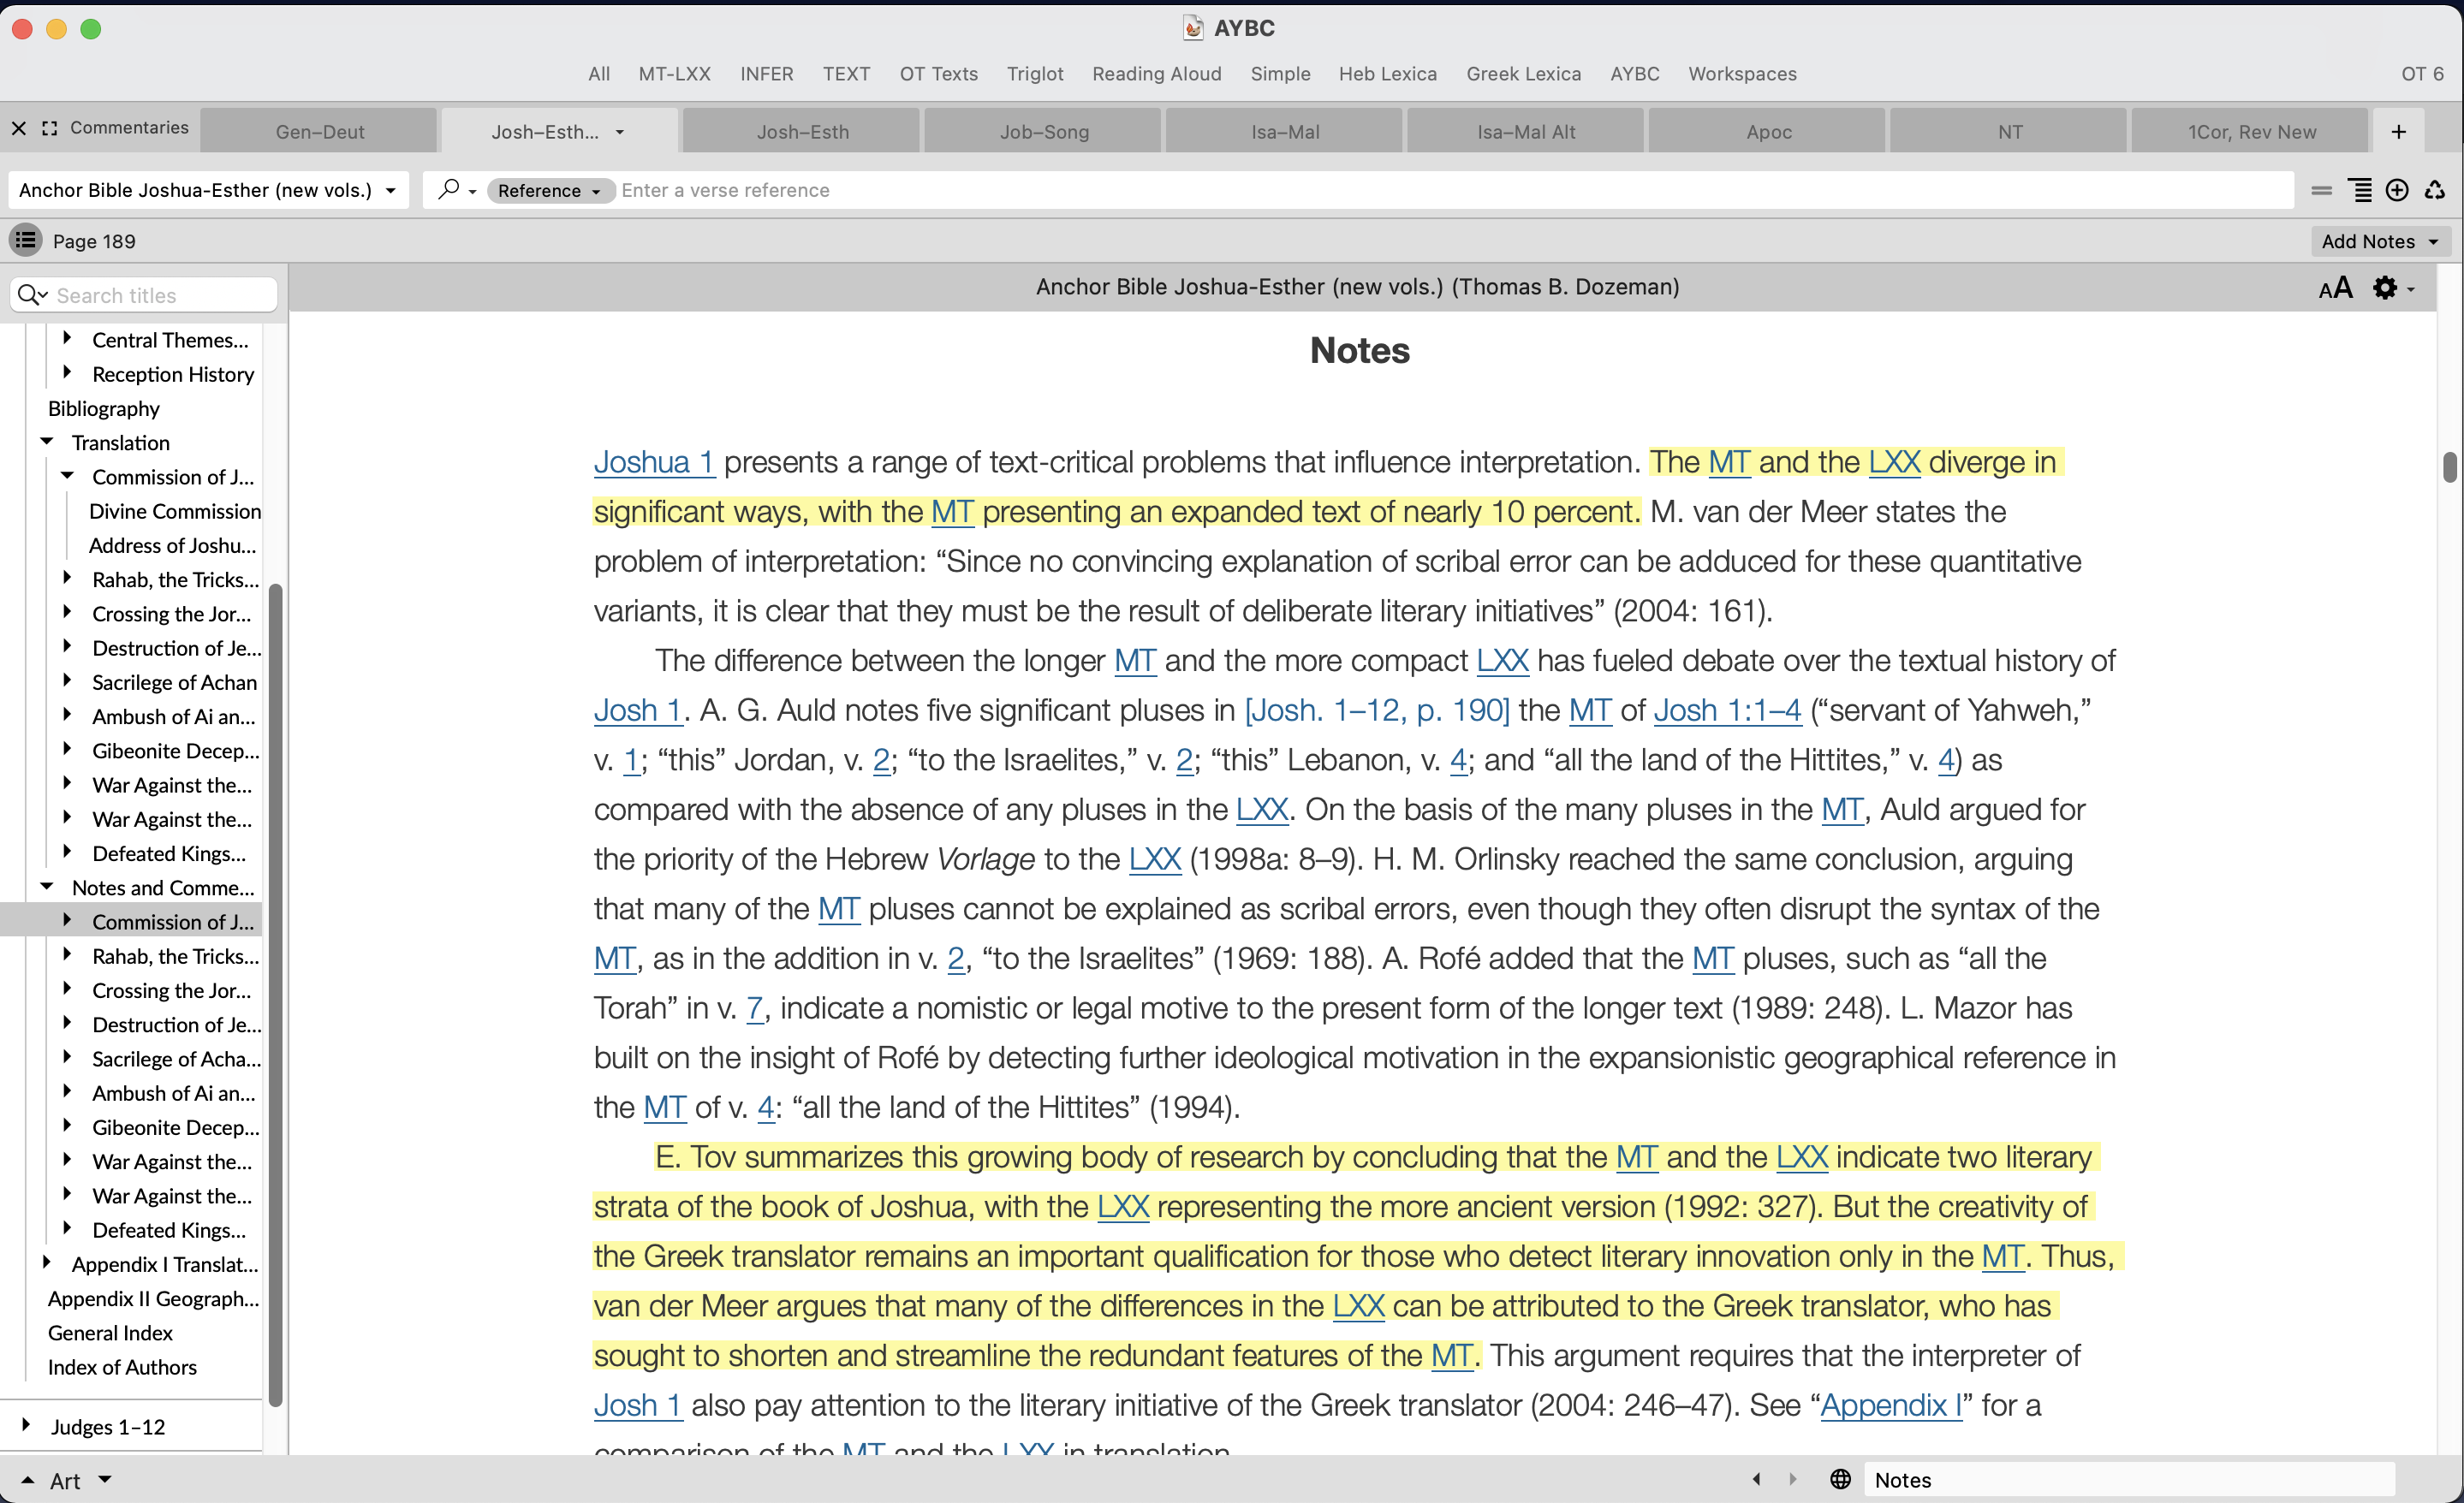This screenshot has height=1503, width=2464.
Task: Click the recycle icon in the toolbar
Action: [x=2435, y=190]
